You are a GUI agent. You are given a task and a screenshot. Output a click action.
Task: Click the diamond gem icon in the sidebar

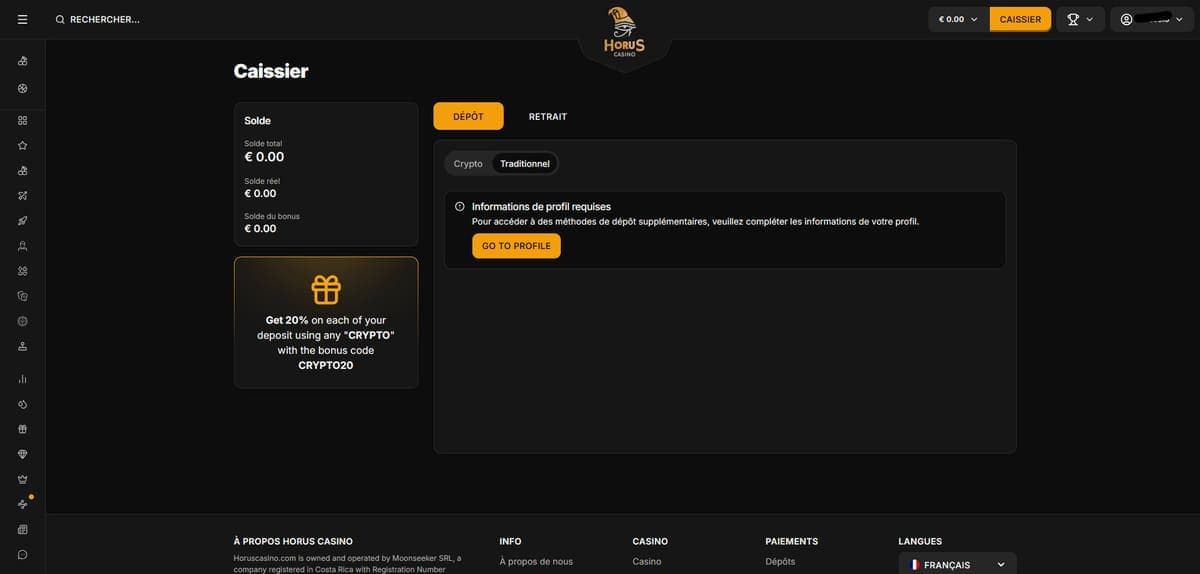click(22, 454)
